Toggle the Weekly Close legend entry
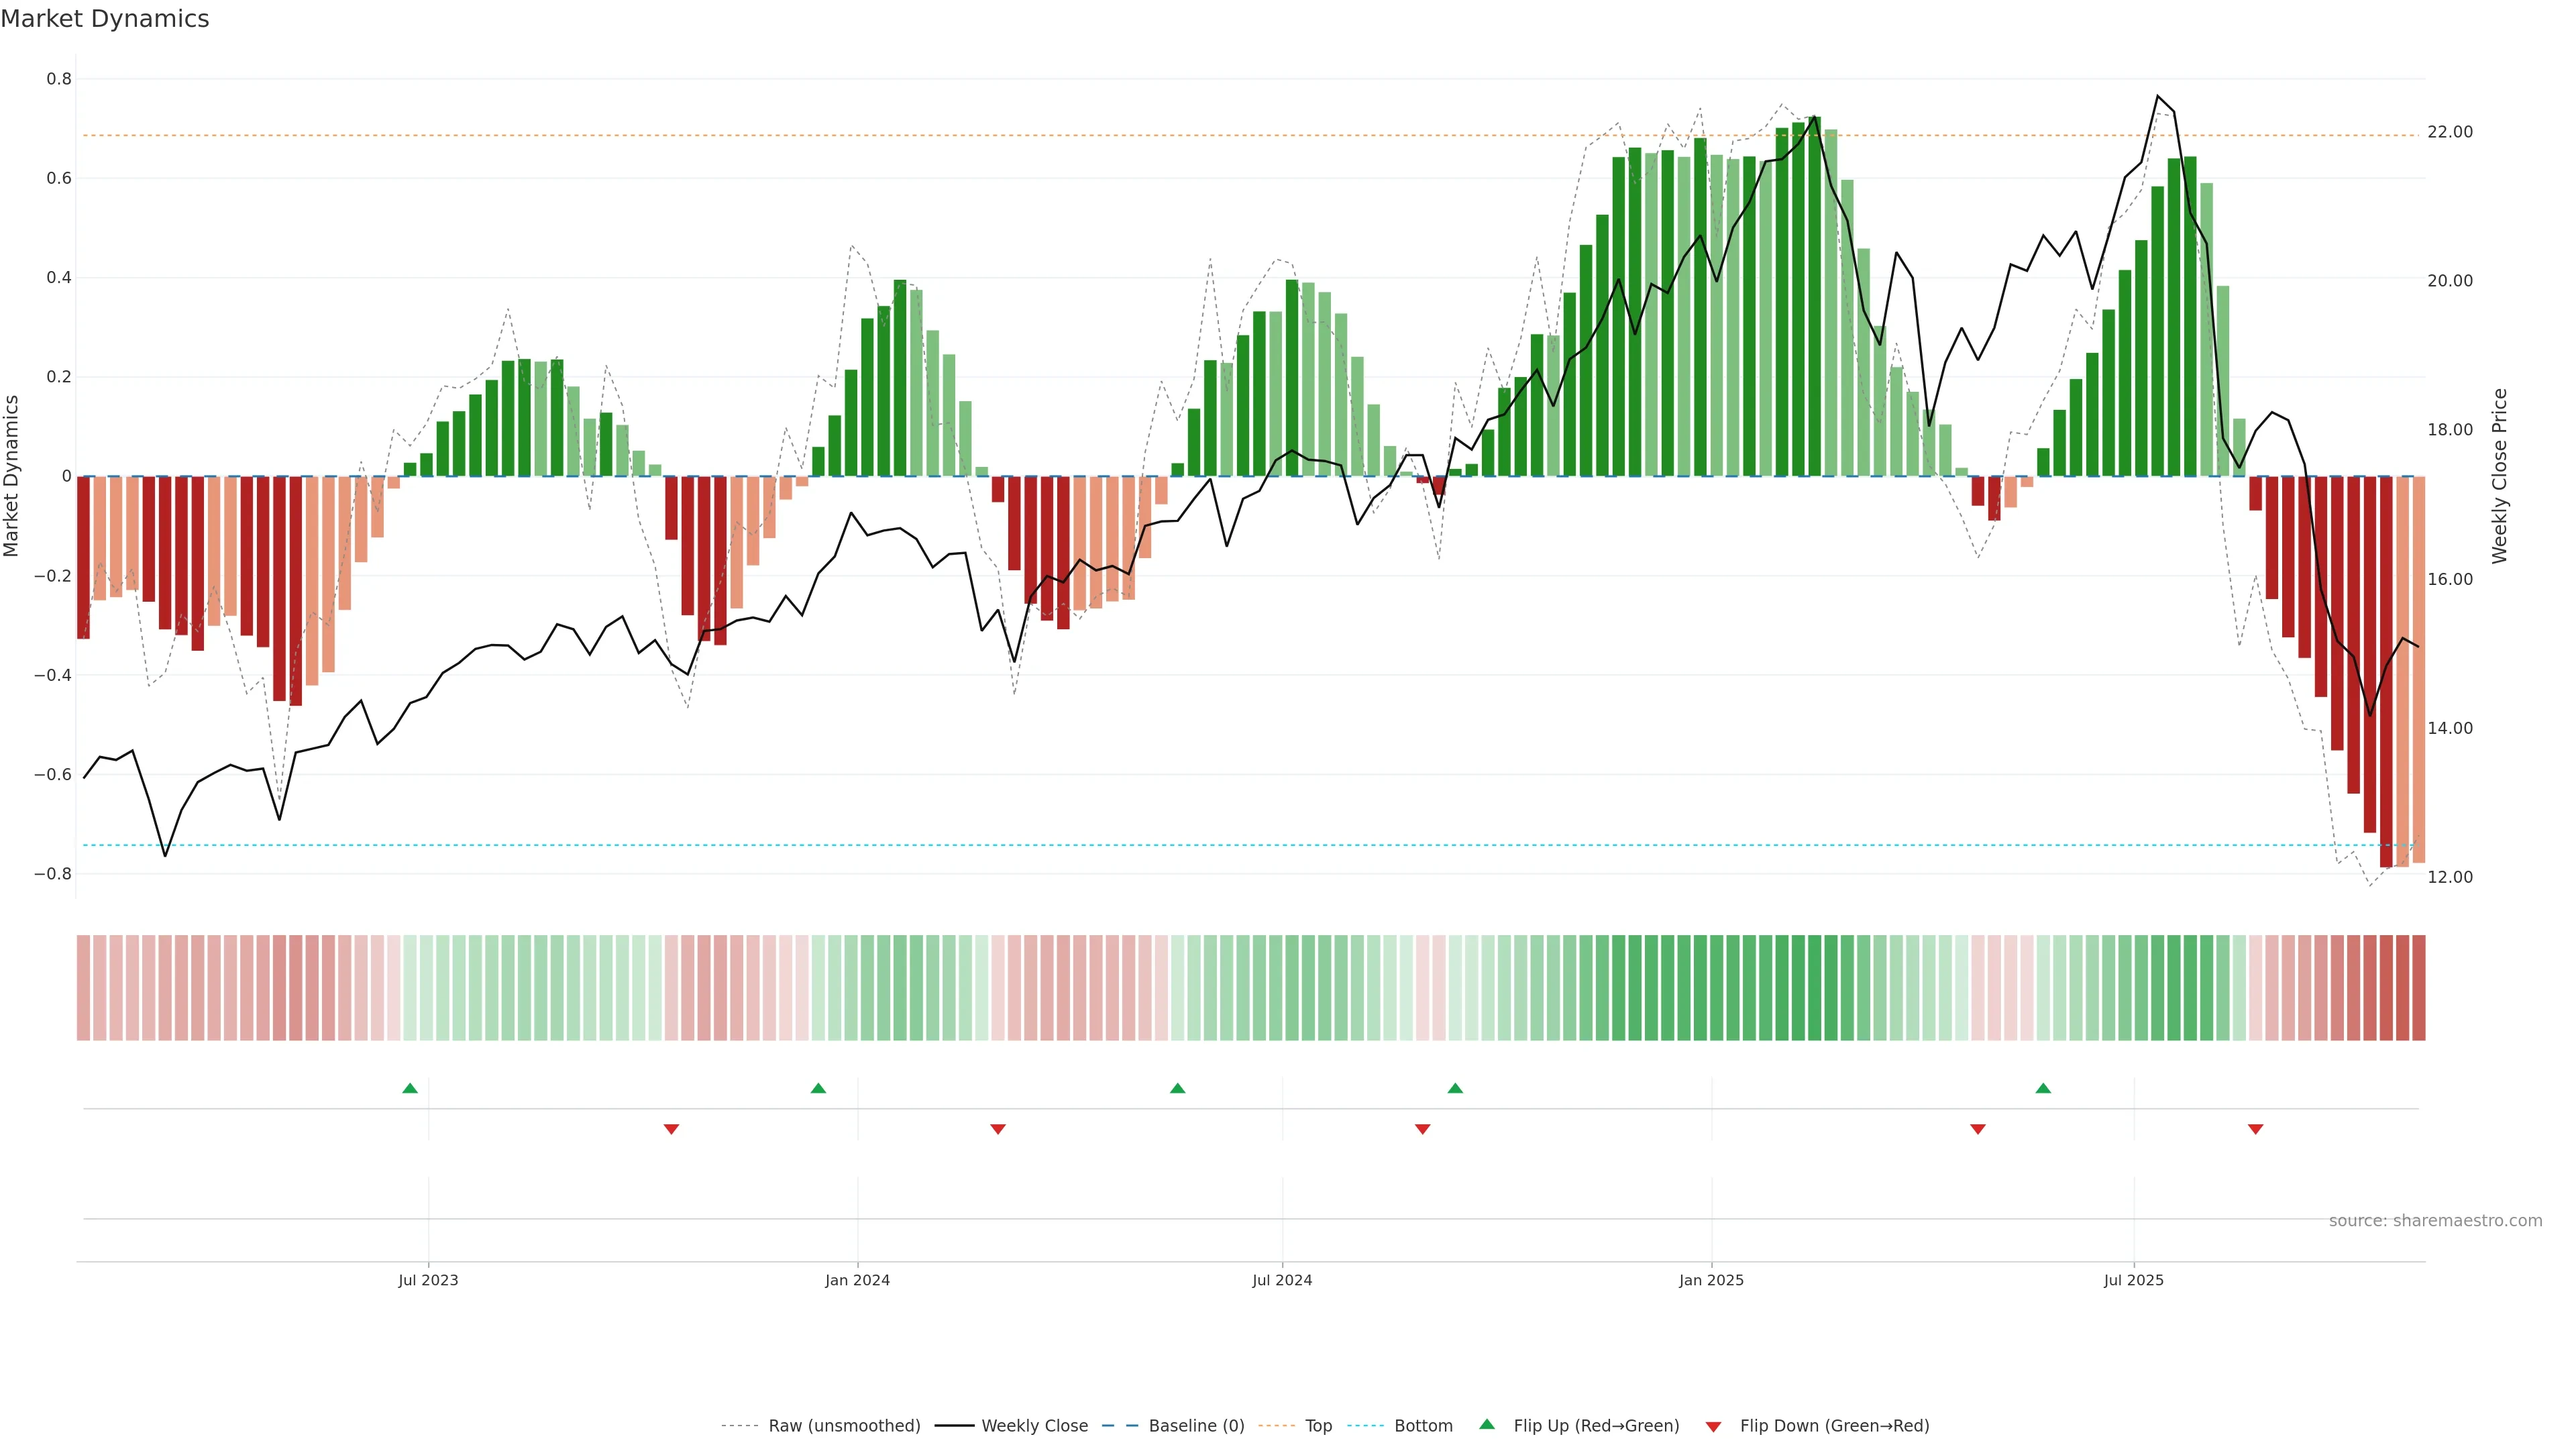The width and height of the screenshot is (2576, 1449). pyautogui.click(x=1034, y=1426)
